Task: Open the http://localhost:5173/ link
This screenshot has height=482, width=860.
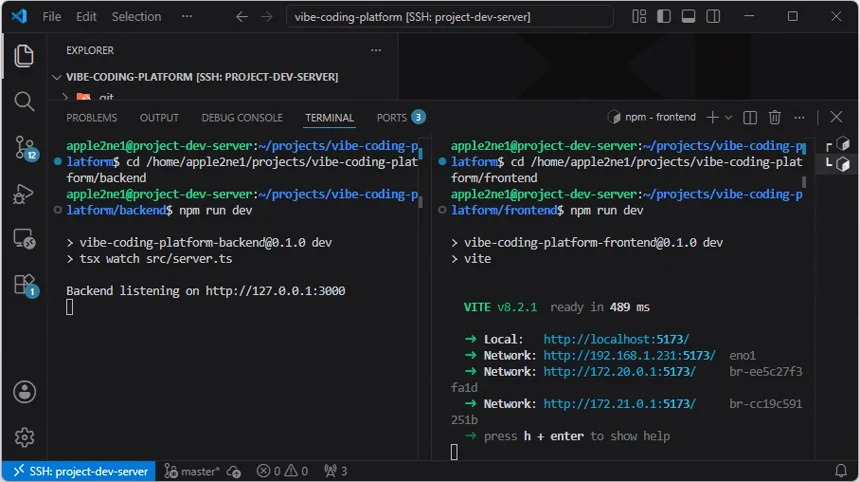Action: pos(616,339)
